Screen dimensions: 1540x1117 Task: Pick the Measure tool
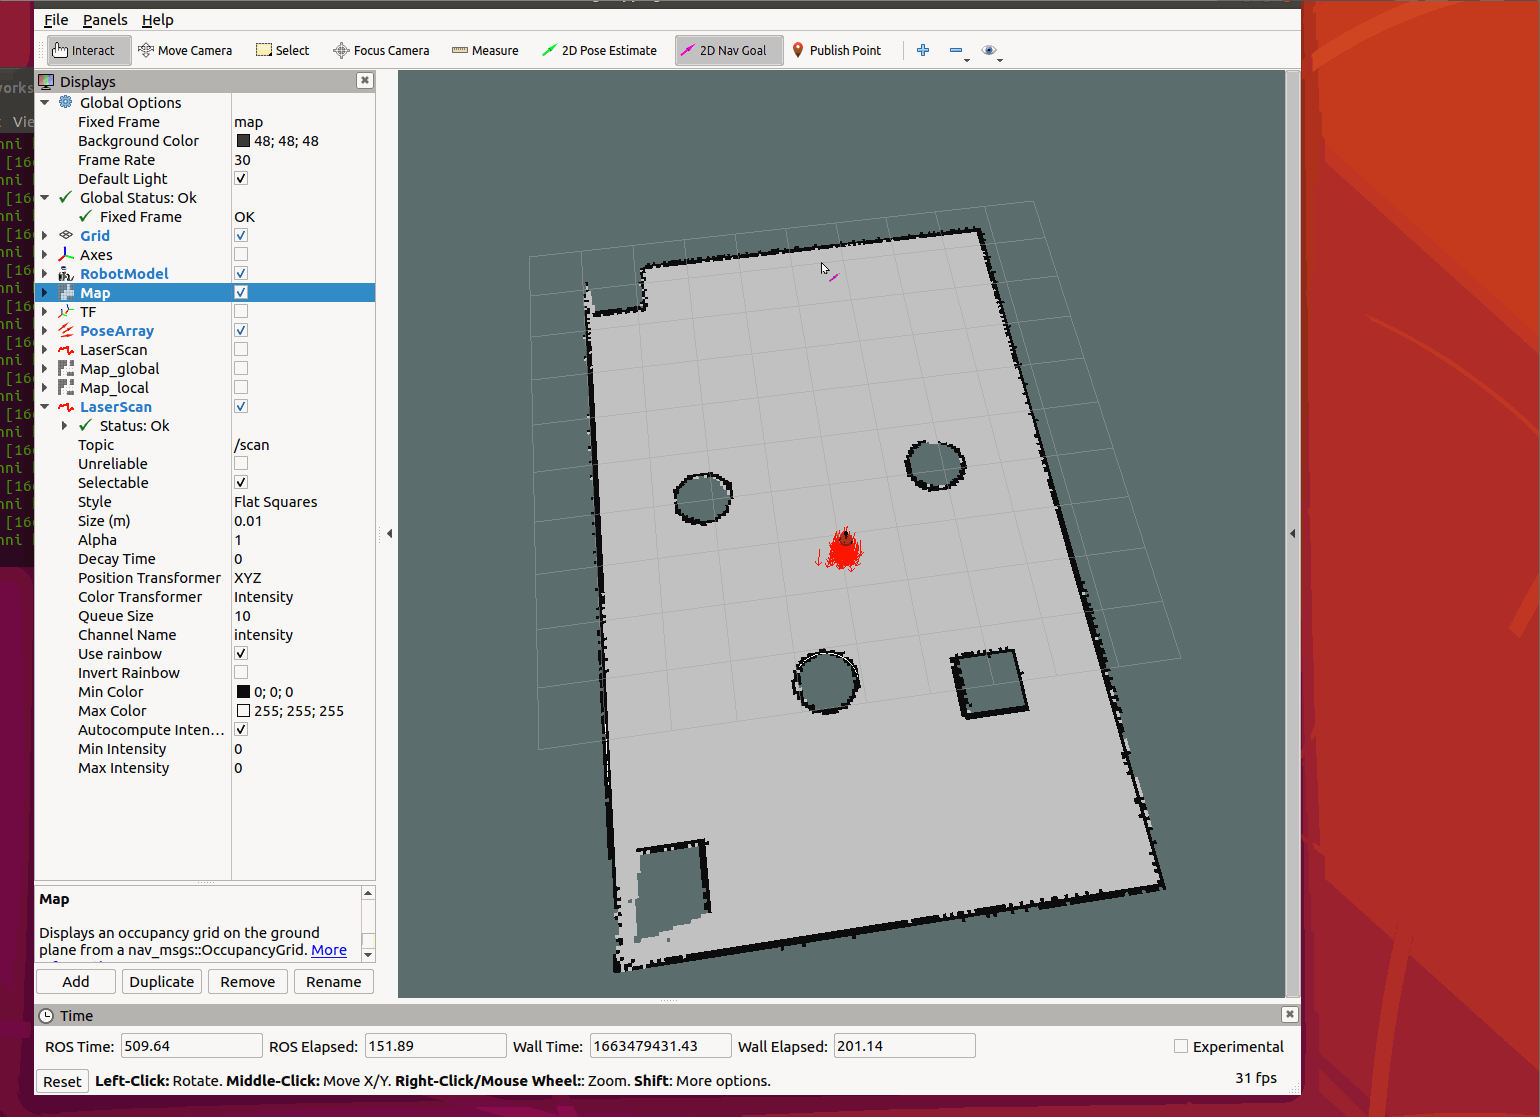pos(485,50)
